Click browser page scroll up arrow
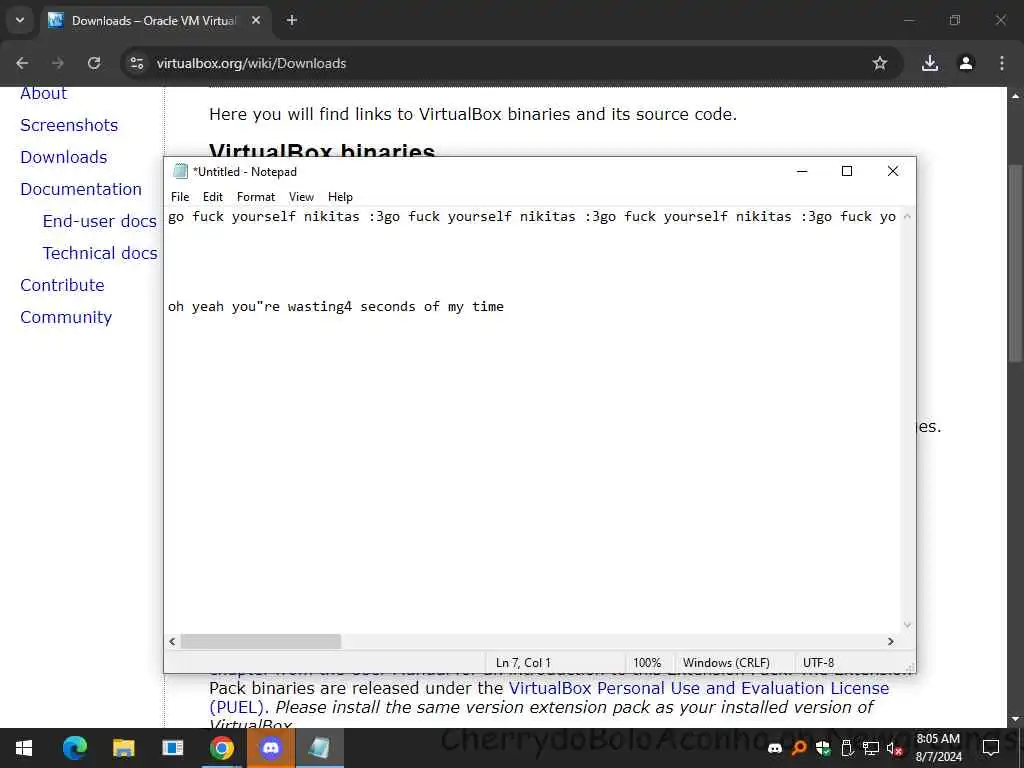The image size is (1024, 768). click(x=1015, y=95)
